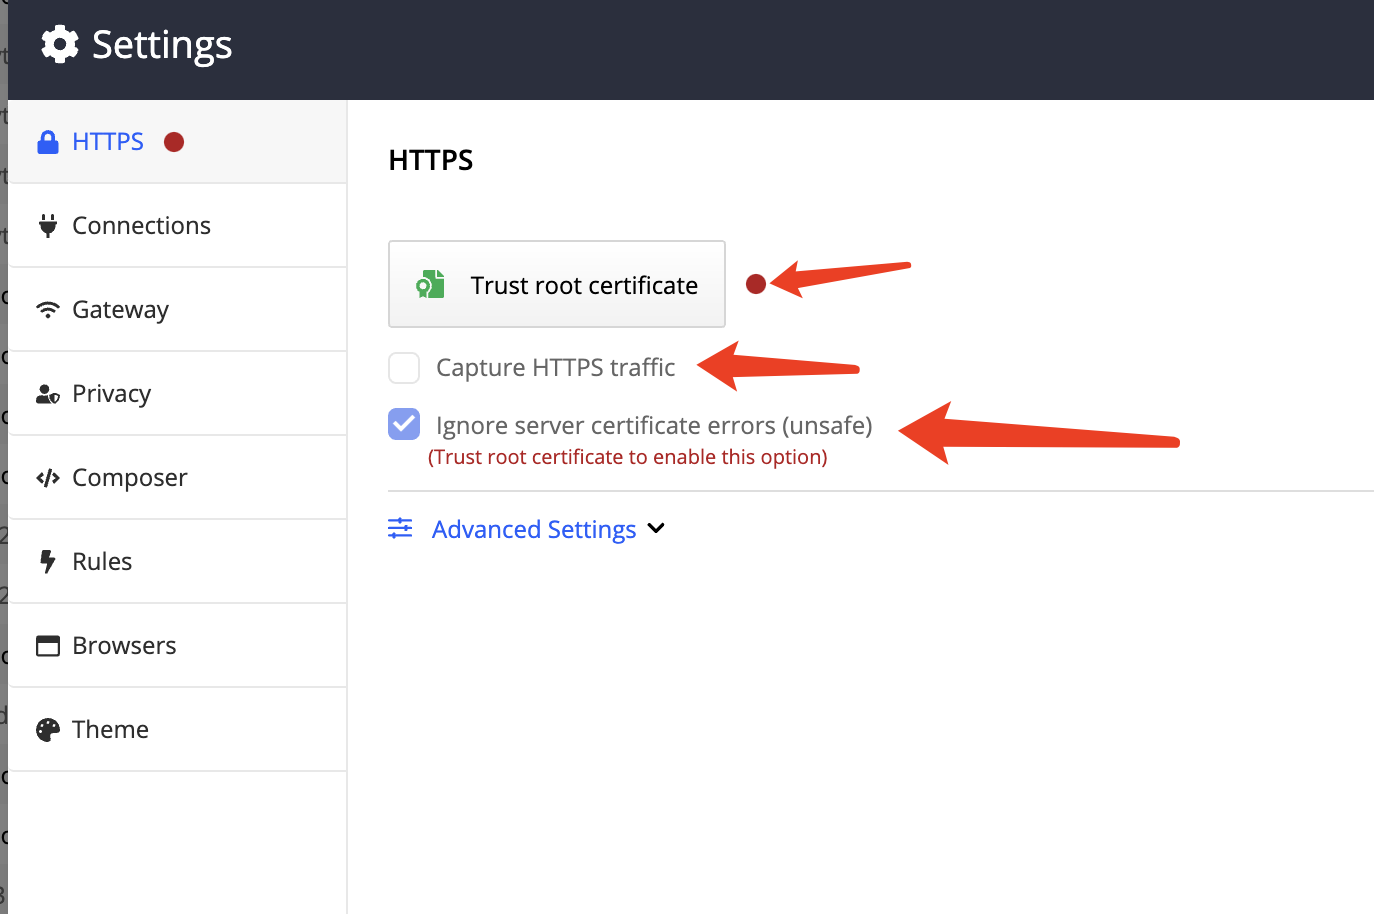The width and height of the screenshot is (1374, 914).
Task: Click the Advanced Settings sliders icon
Action: click(400, 528)
